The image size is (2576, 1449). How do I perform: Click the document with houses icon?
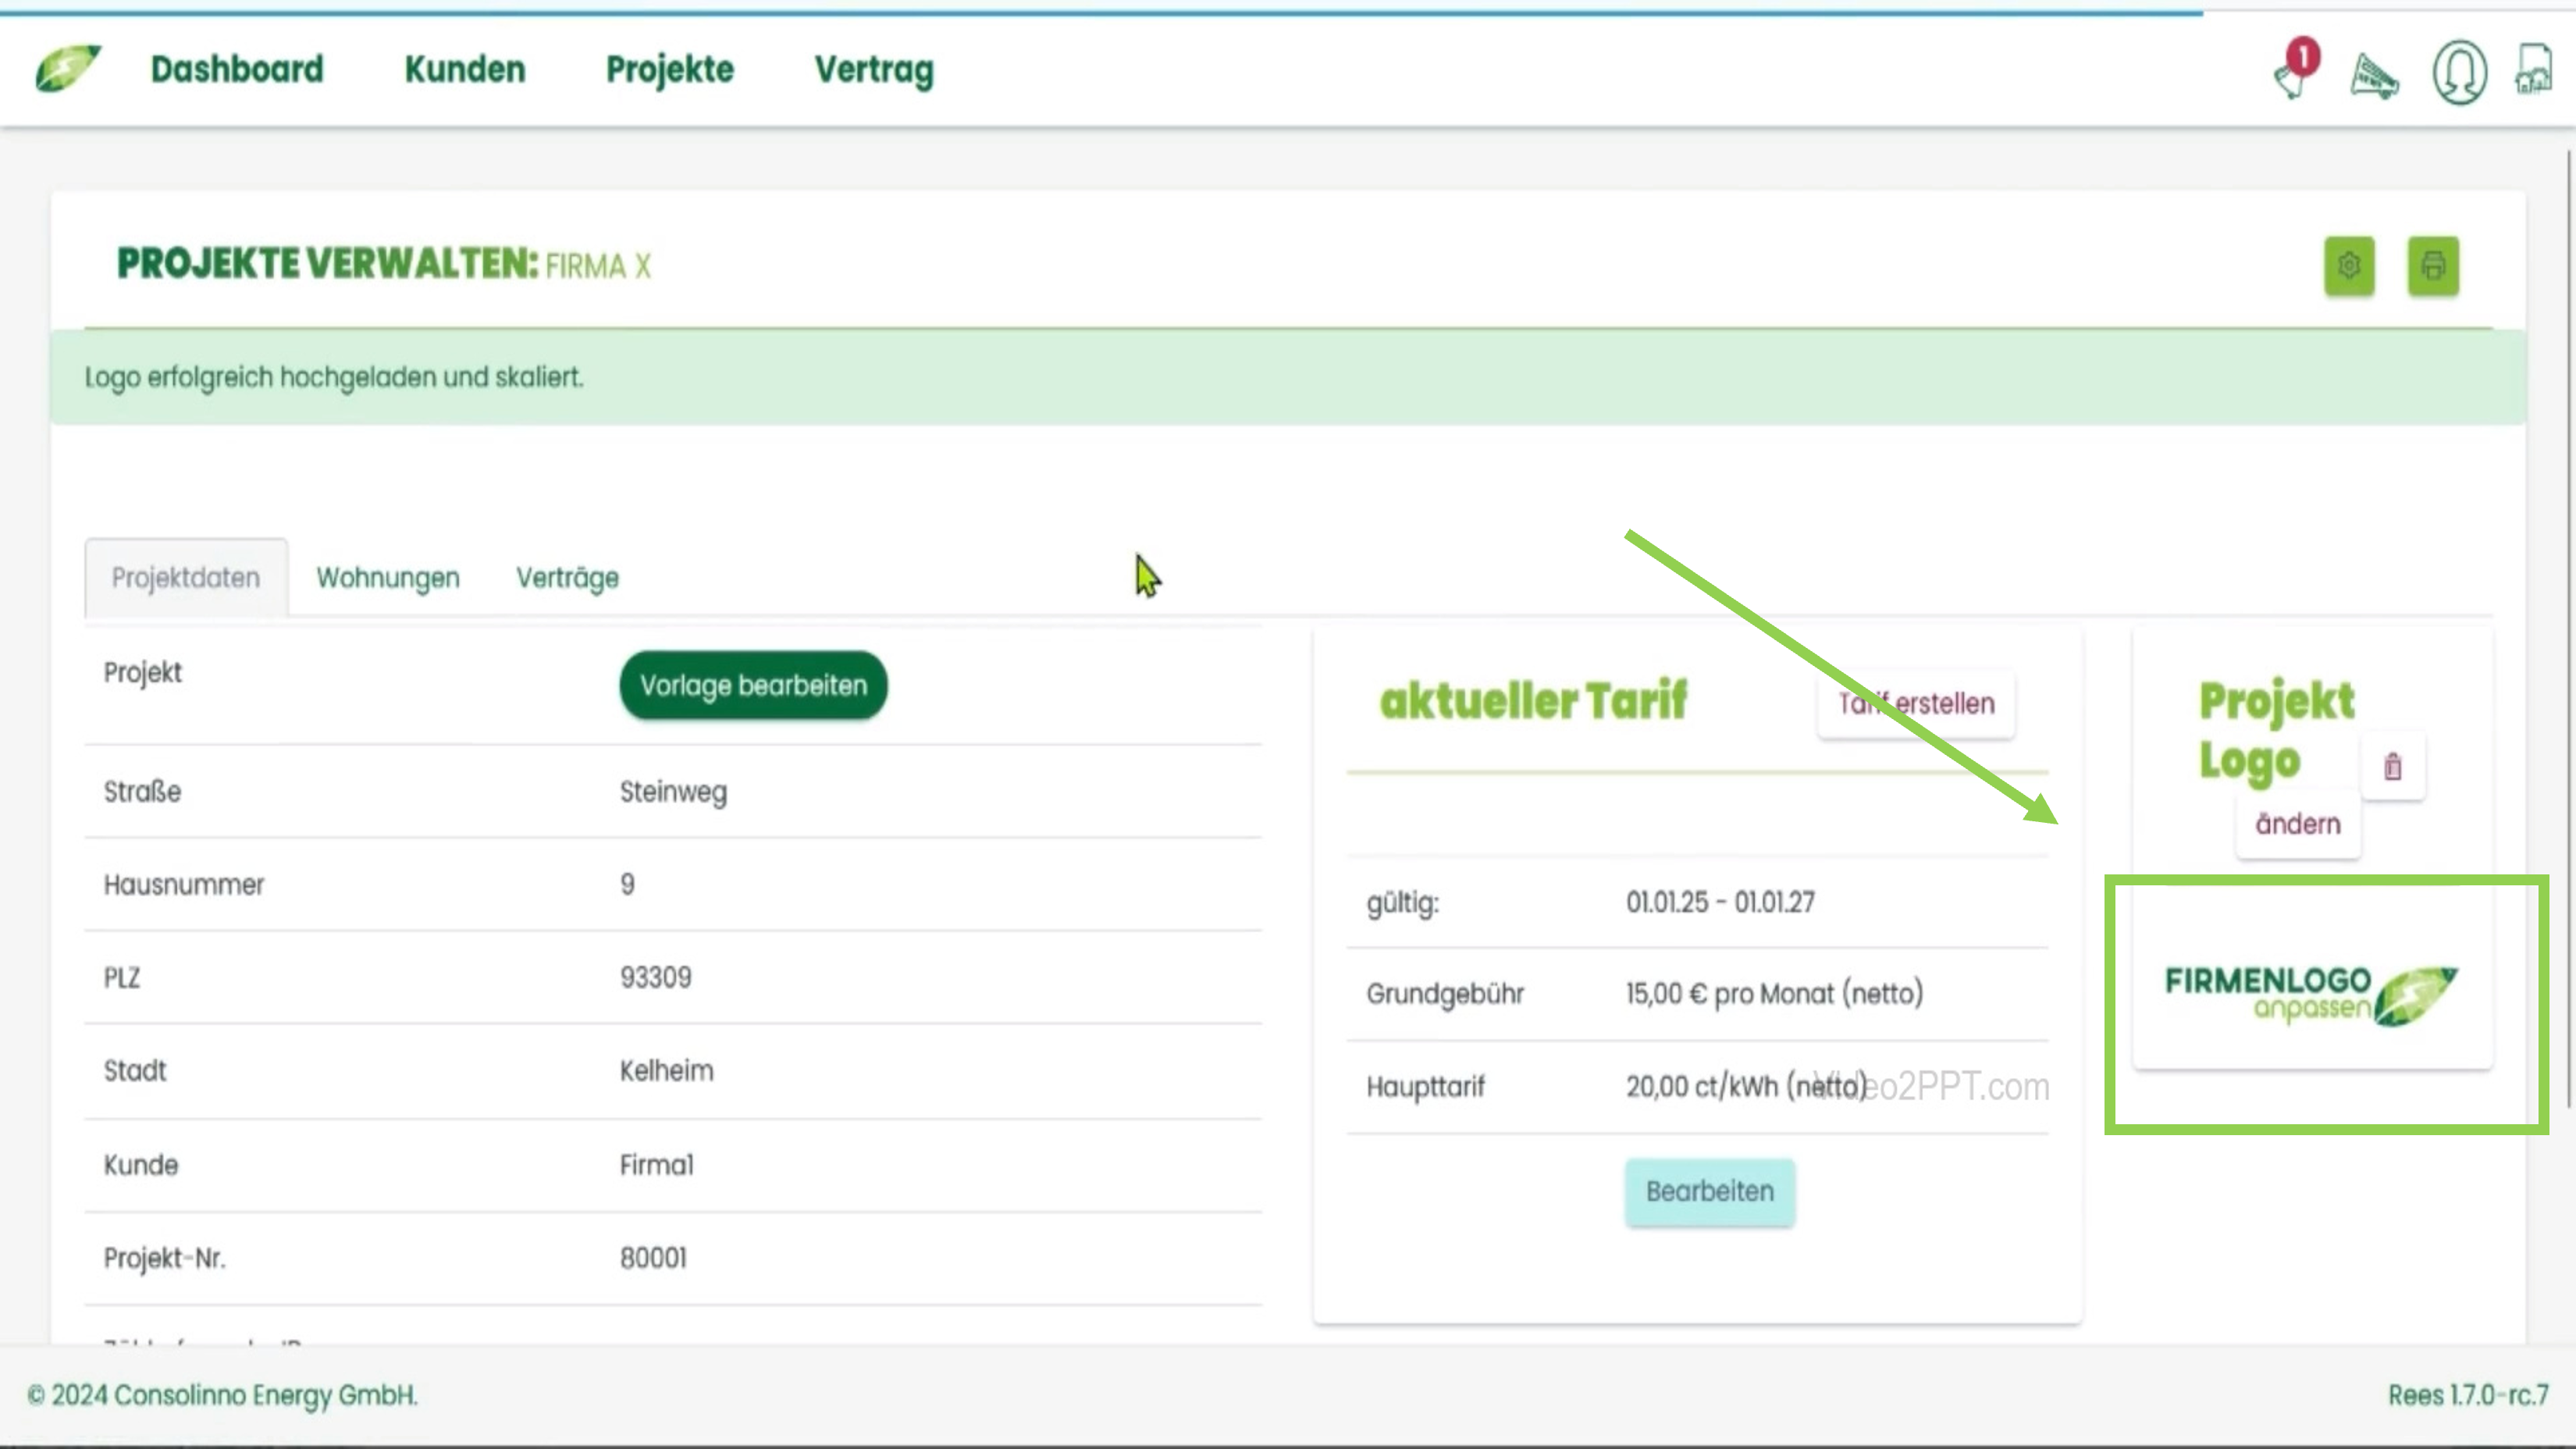[x=2533, y=70]
